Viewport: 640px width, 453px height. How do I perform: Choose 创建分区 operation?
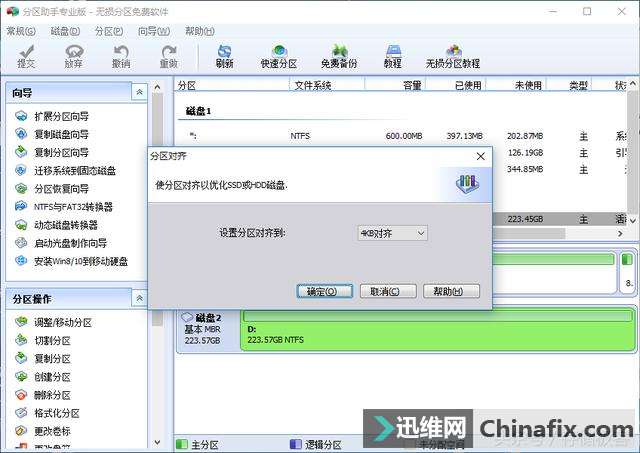[x=43, y=377]
